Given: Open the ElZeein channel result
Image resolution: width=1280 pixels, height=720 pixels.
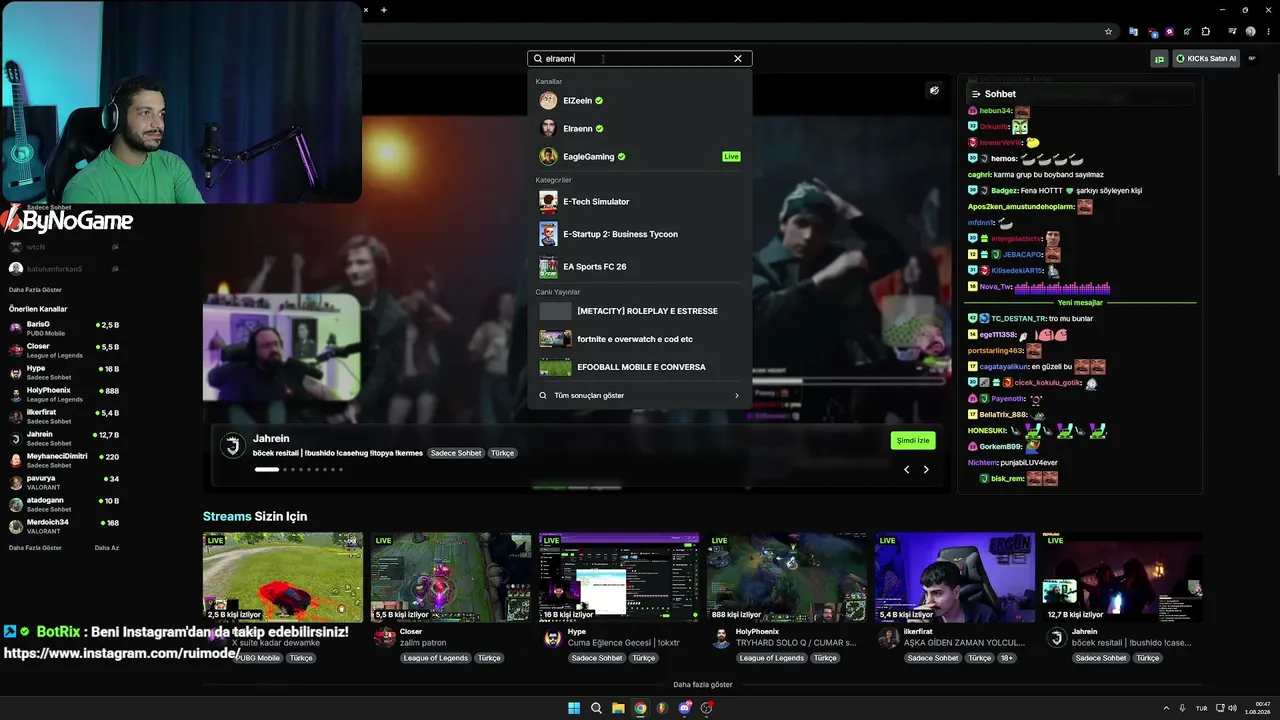Looking at the screenshot, I should tap(640, 101).
